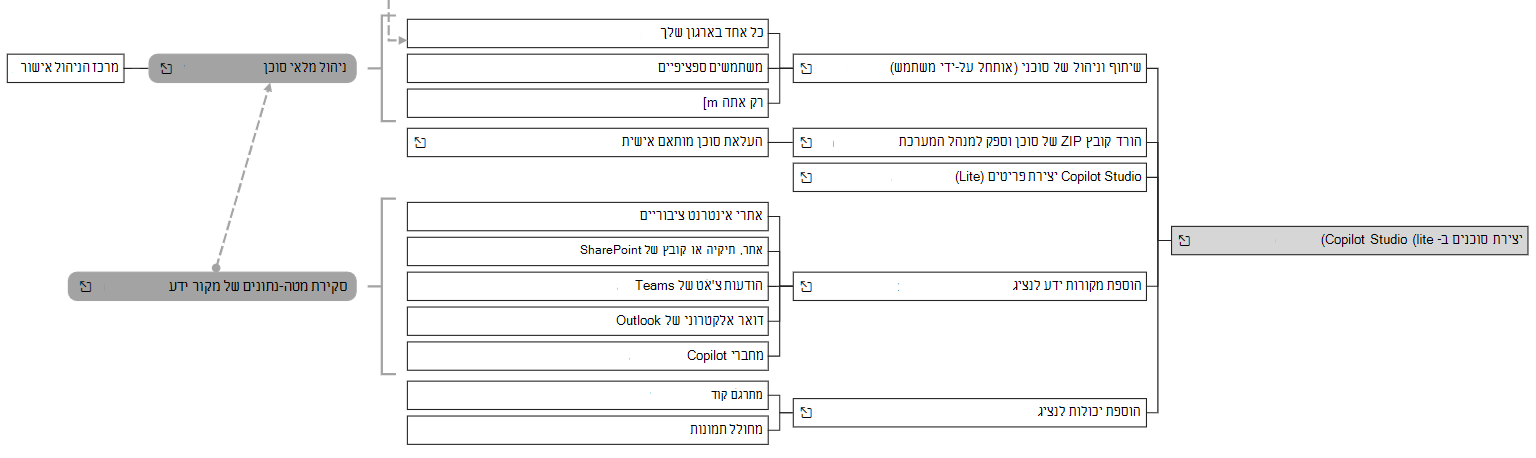Select the מרכז הניהול אישור box

click(65, 69)
